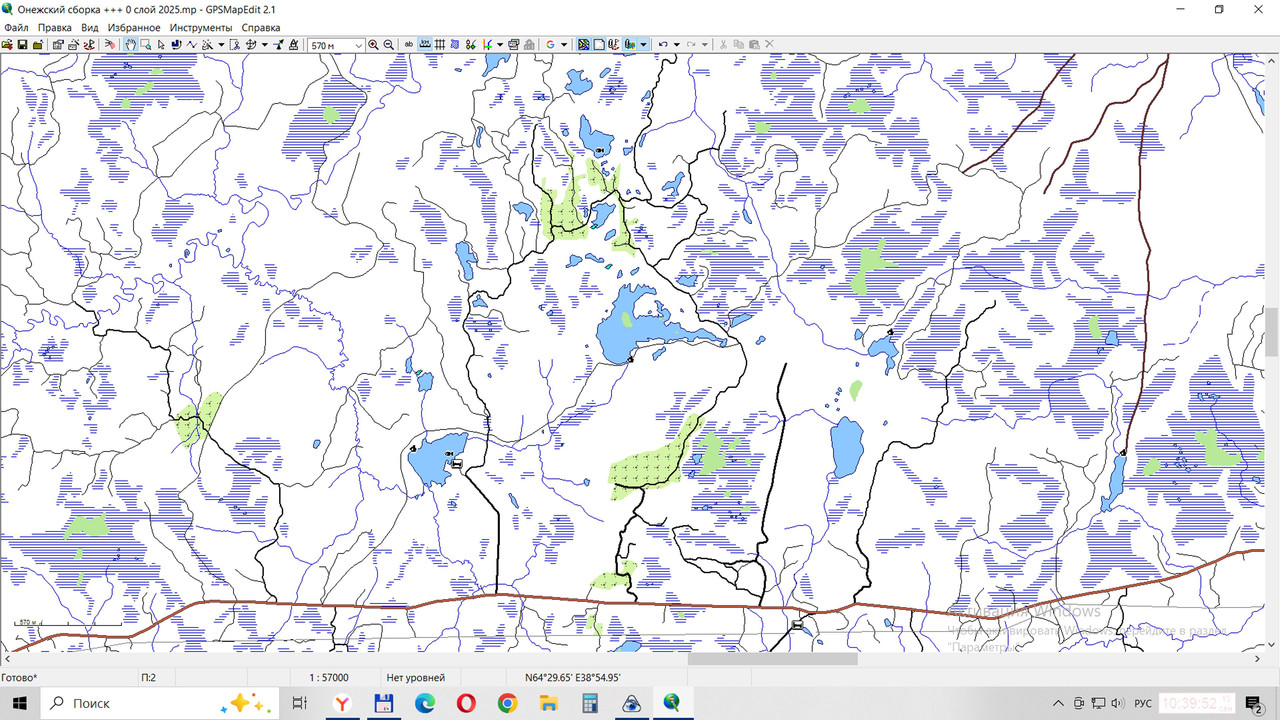1280x720 pixels.
Task: Toggle the show map image icon
Action: [584, 45]
